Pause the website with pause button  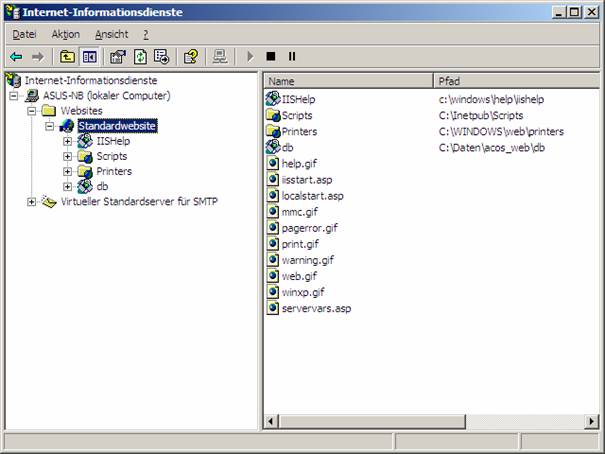point(292,57)
